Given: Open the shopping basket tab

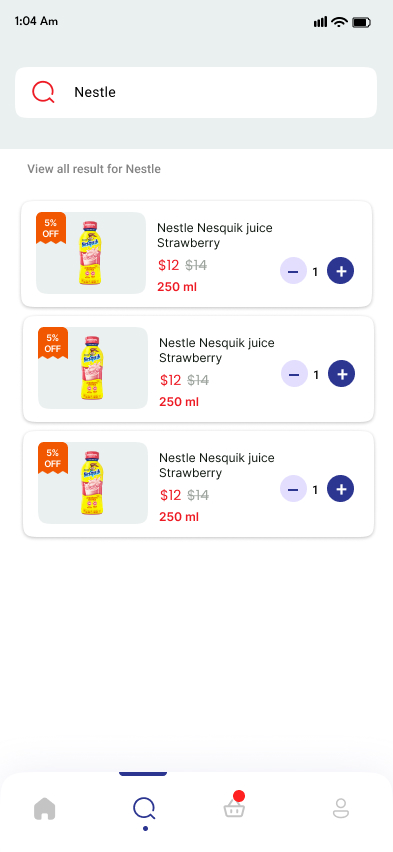Looking at the screenshot, I should pyautogui.click(x=234, y=807).
